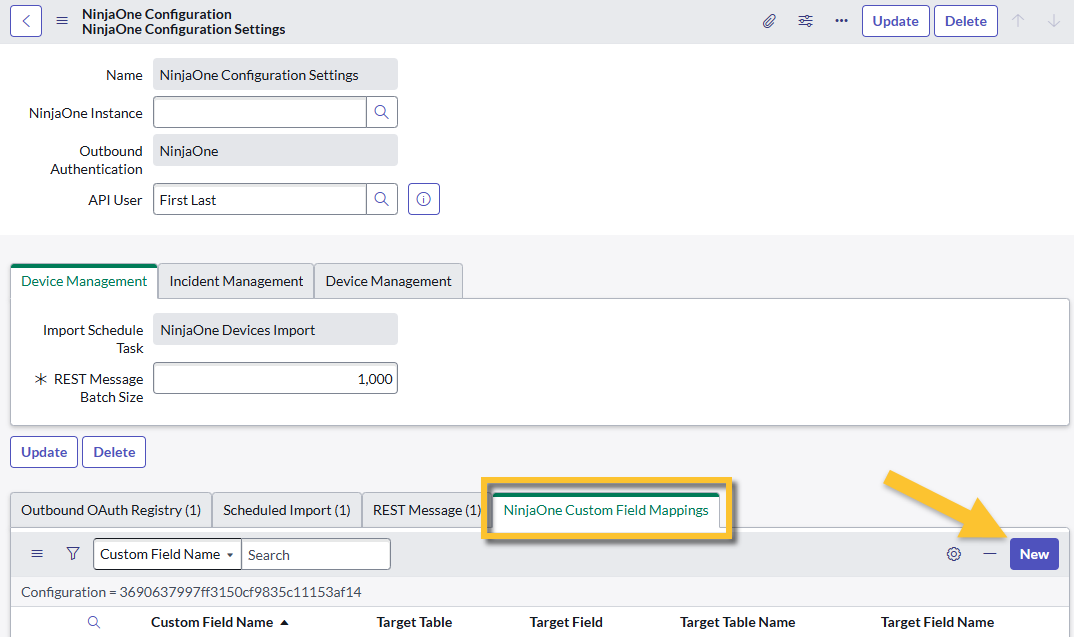Attach a file using the paperclip icon
The height and width of the screenshot is (637, 1074).
(x=769, y=20)
